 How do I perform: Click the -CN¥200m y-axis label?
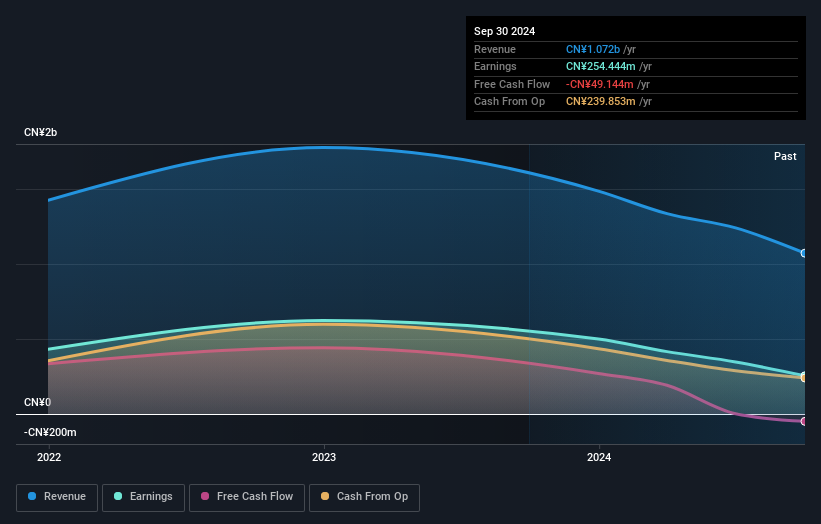pyautogui.click(x=50, y=432)
